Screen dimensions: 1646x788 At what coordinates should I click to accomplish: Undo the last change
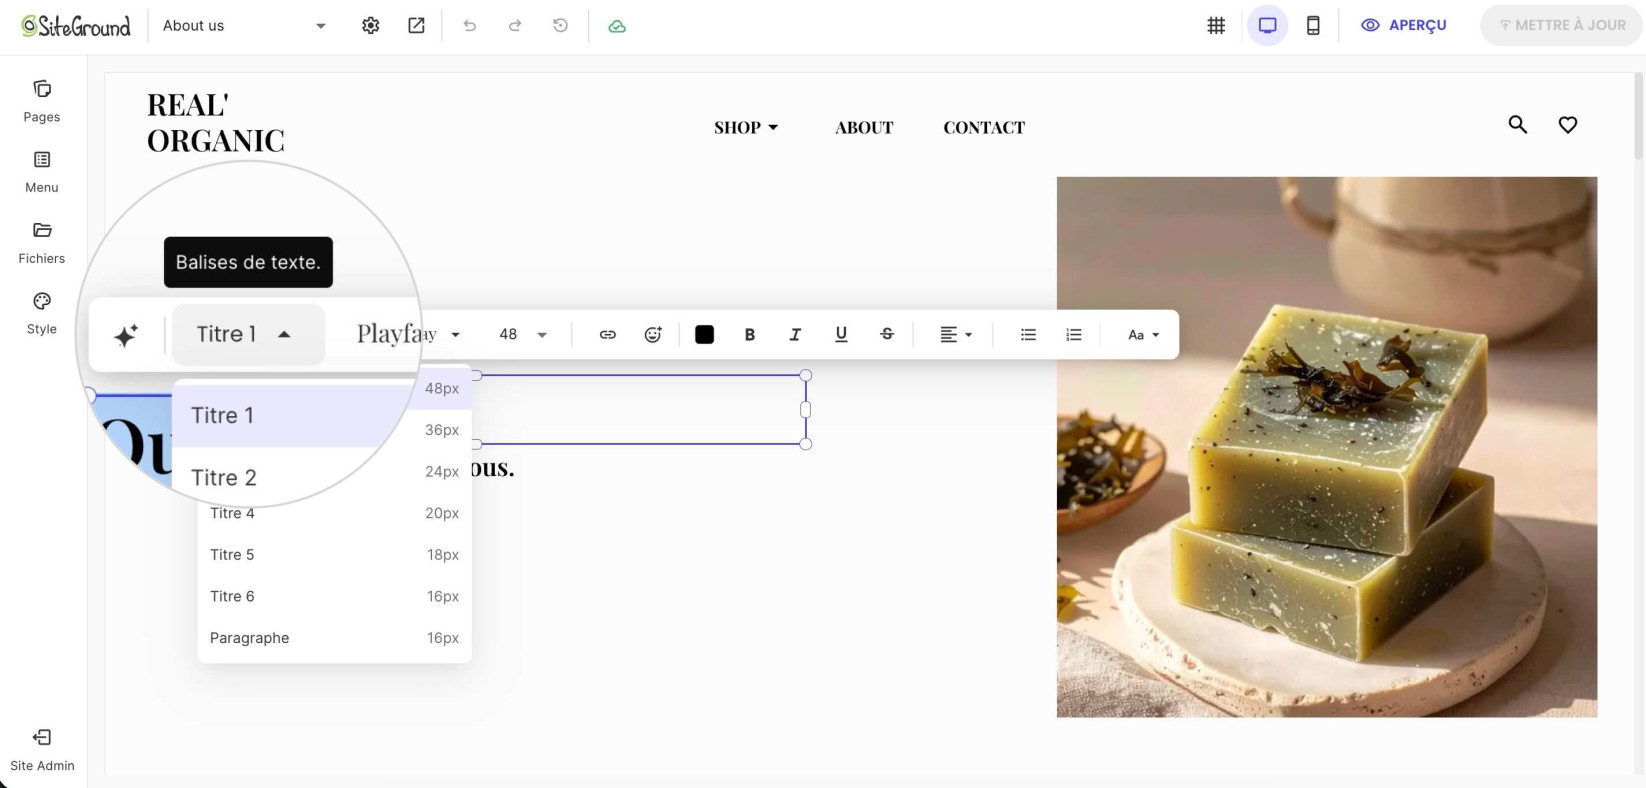(469, 26)
